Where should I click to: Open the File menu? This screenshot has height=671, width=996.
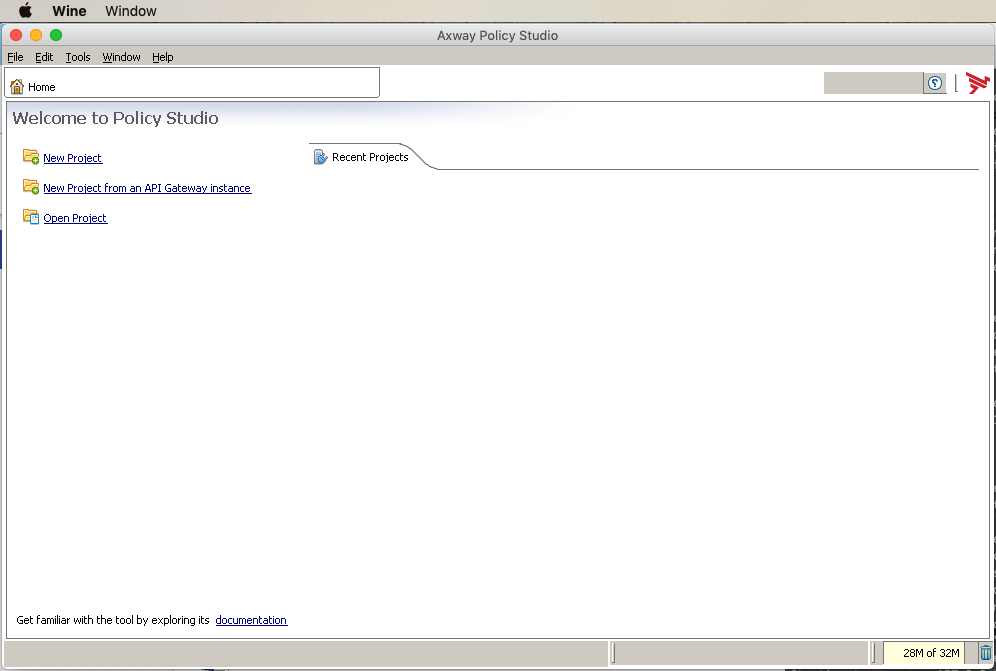point(15,57)
